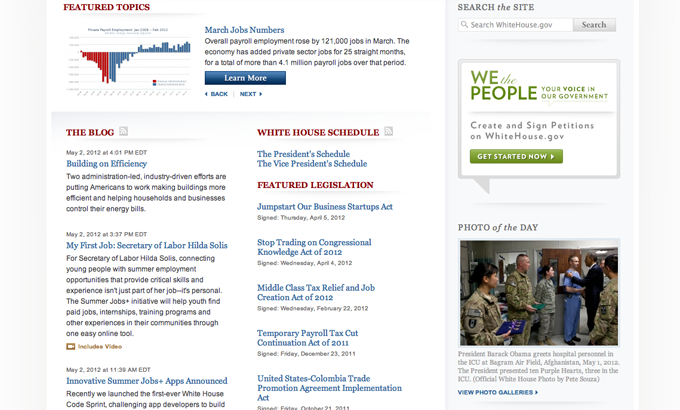Read the Building on Efficiency blog post
Screen dimensions: 680x410
(106, 163)
